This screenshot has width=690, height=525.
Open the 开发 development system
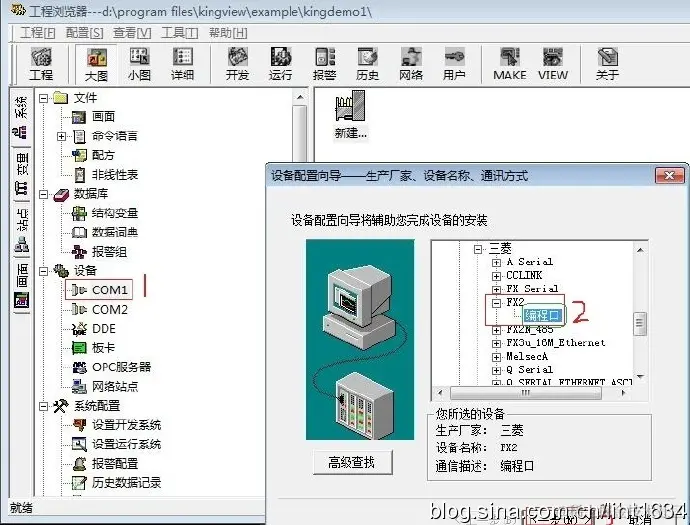pos(238,64)
